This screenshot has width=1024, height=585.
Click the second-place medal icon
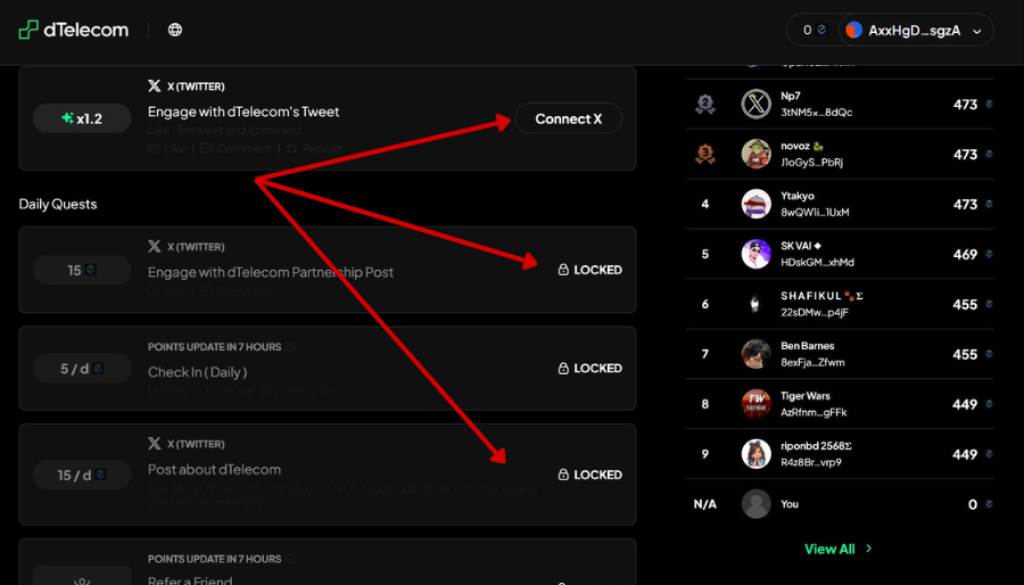click(705, 105)
